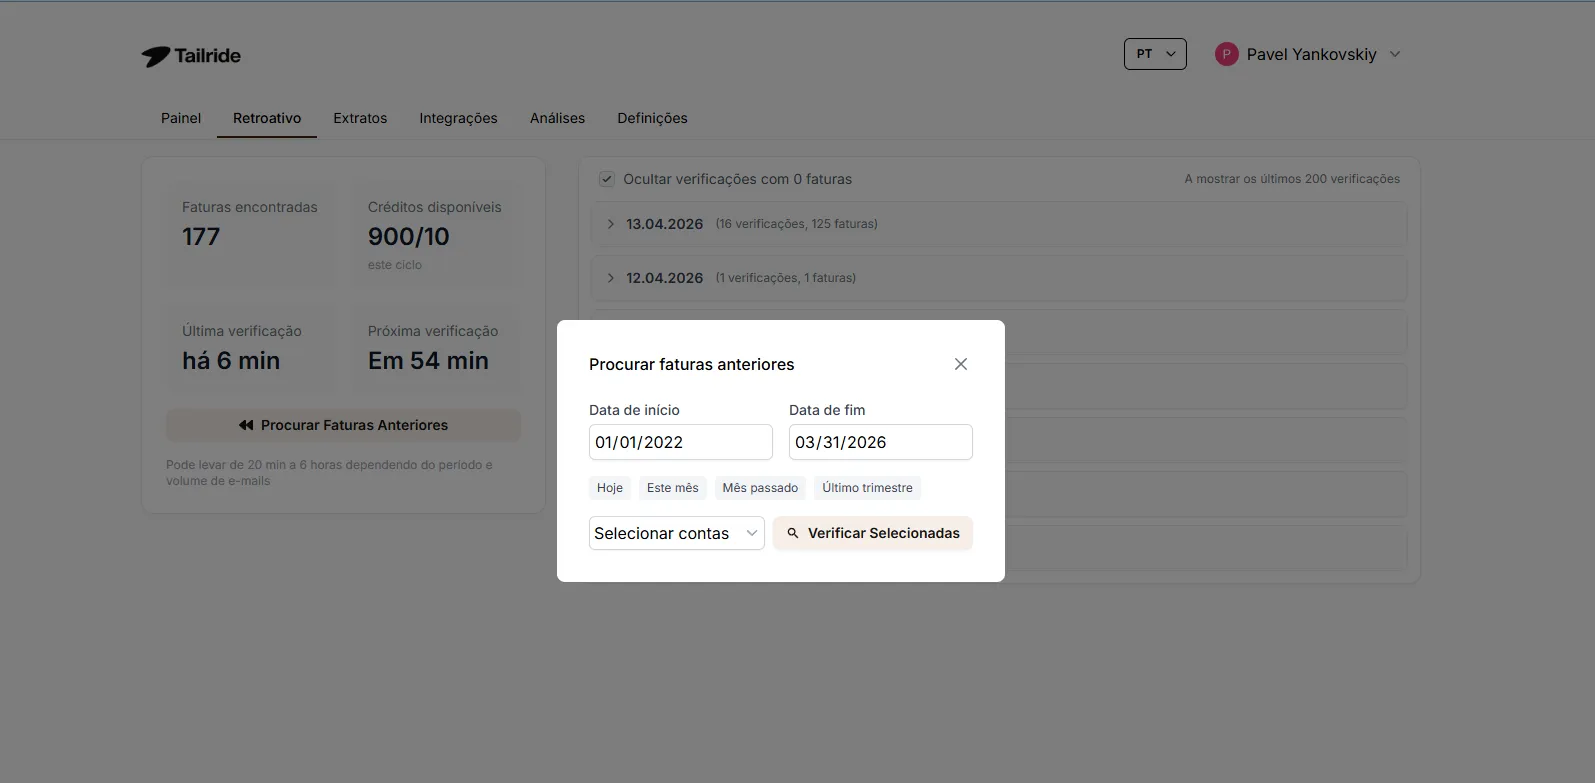Apply the Último trimestre preset
The image size is (1595, 783).
tap(867, 488)
